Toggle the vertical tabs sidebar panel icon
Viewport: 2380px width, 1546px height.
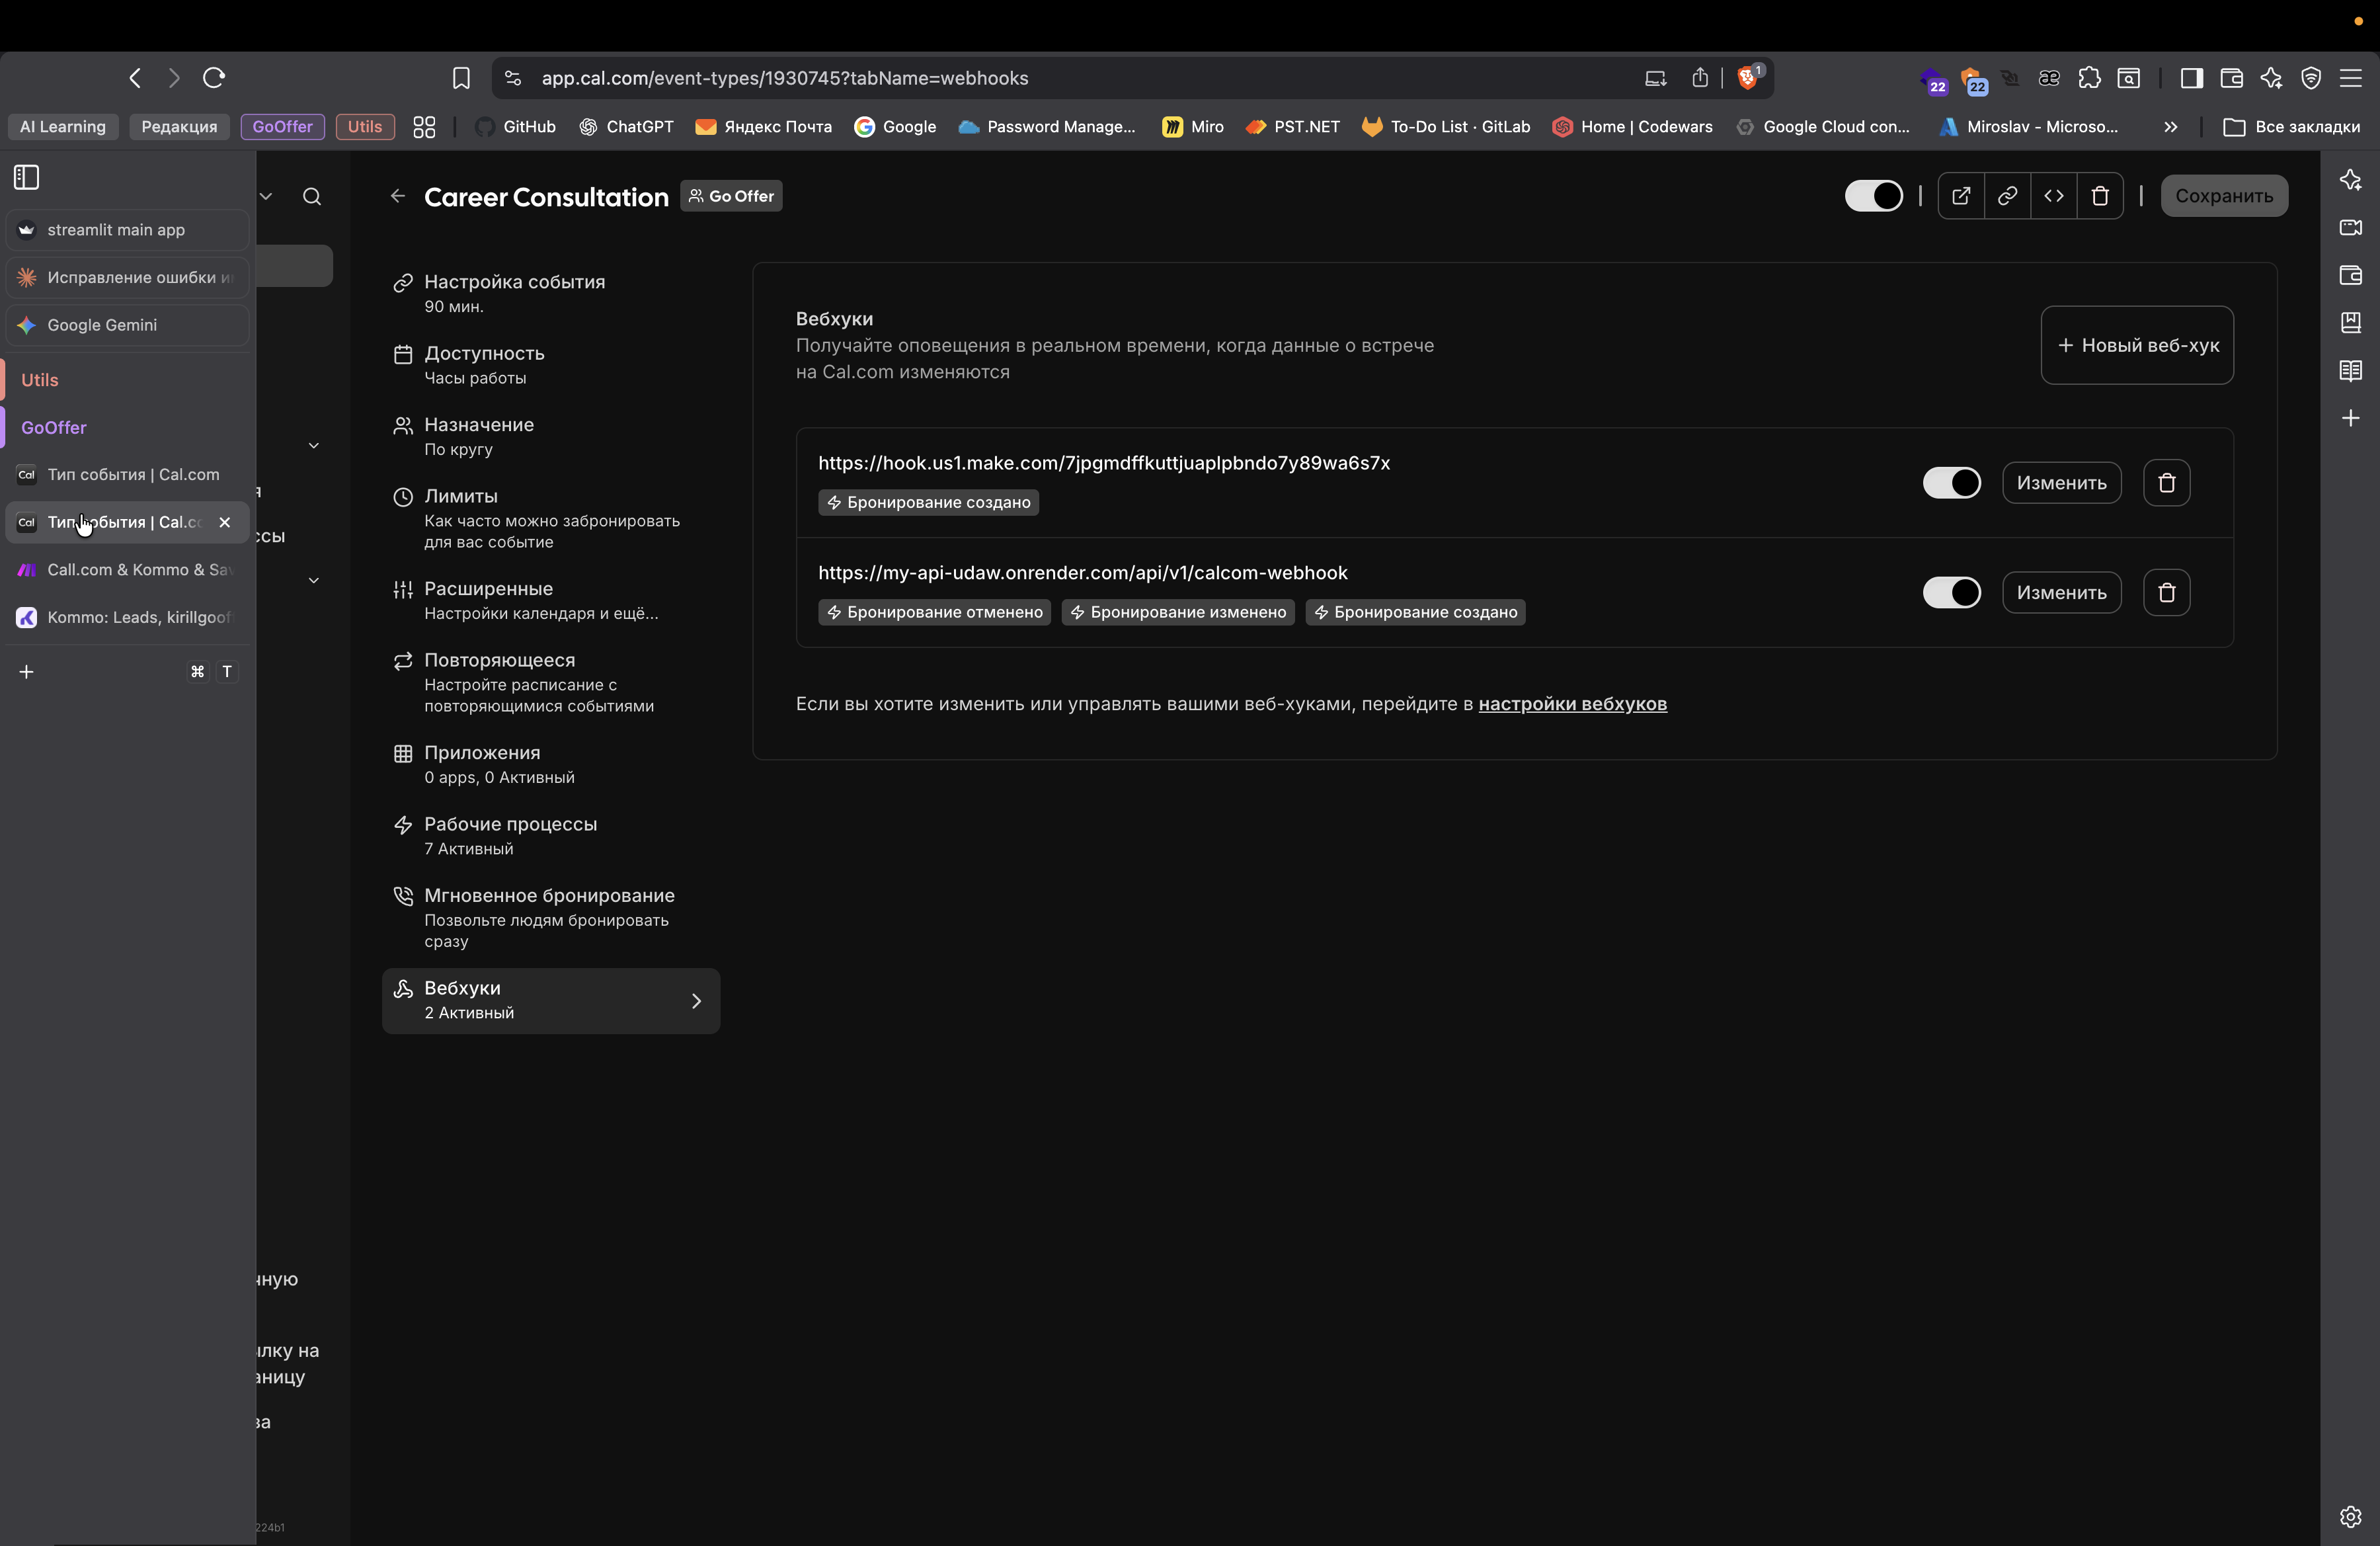tap(27, 177)
